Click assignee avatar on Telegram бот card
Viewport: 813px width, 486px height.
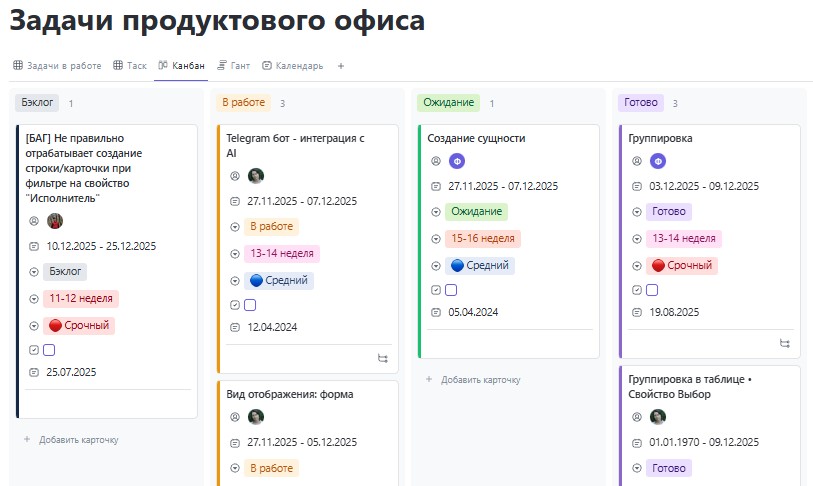click(x=256, y=176)
